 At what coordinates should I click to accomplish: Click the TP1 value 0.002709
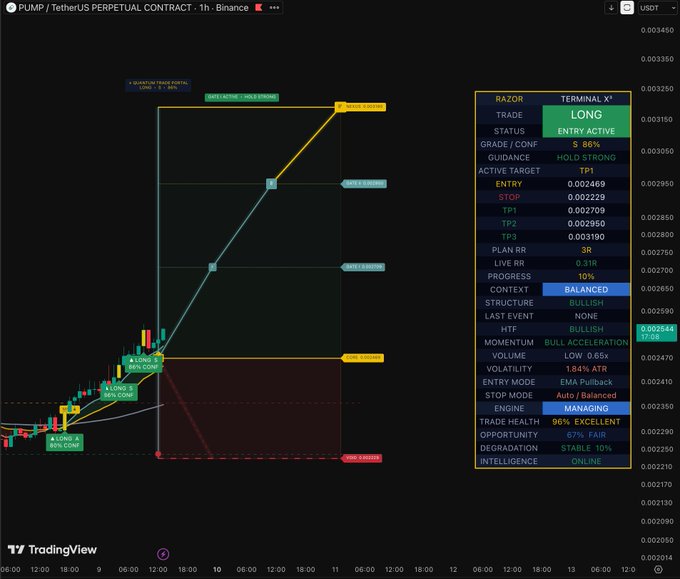(x=586, y=210)
